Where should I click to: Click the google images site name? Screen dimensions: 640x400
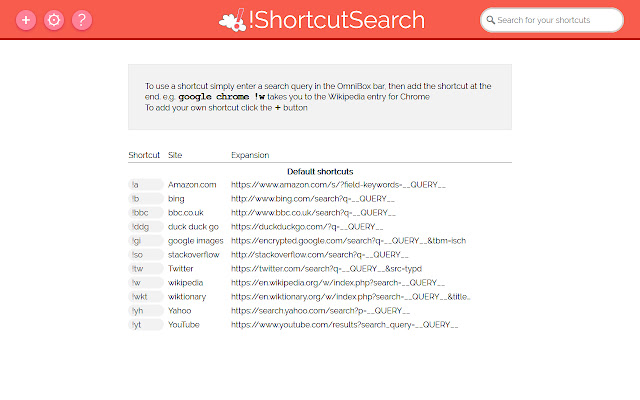click(x=196, y=241)
